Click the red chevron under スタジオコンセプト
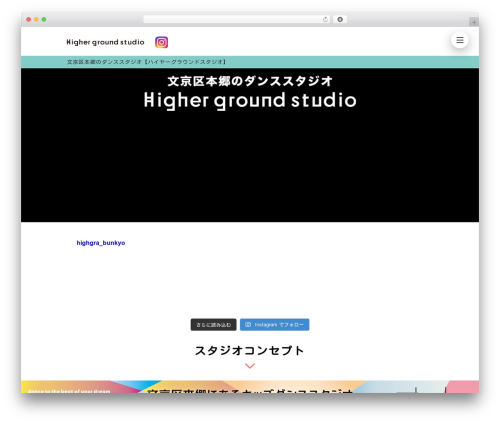The width and height of the screenshot is (500, 423). click(x=250, y=366)
